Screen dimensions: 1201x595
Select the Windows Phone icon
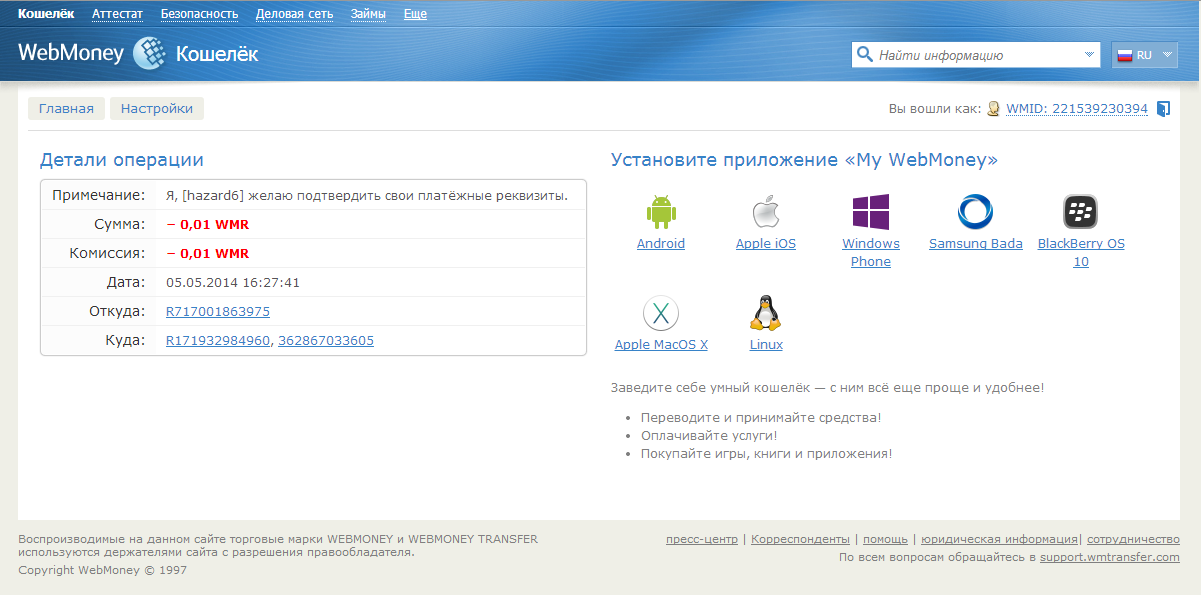point(870,212)
